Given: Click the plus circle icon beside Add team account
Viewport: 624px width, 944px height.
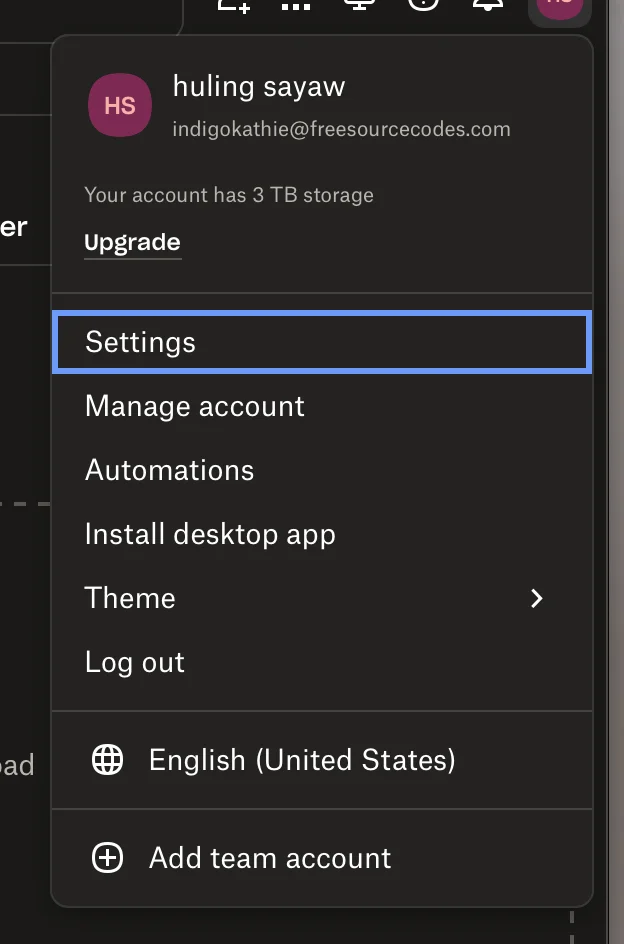Looking at the screenshot, I should 107,857.
